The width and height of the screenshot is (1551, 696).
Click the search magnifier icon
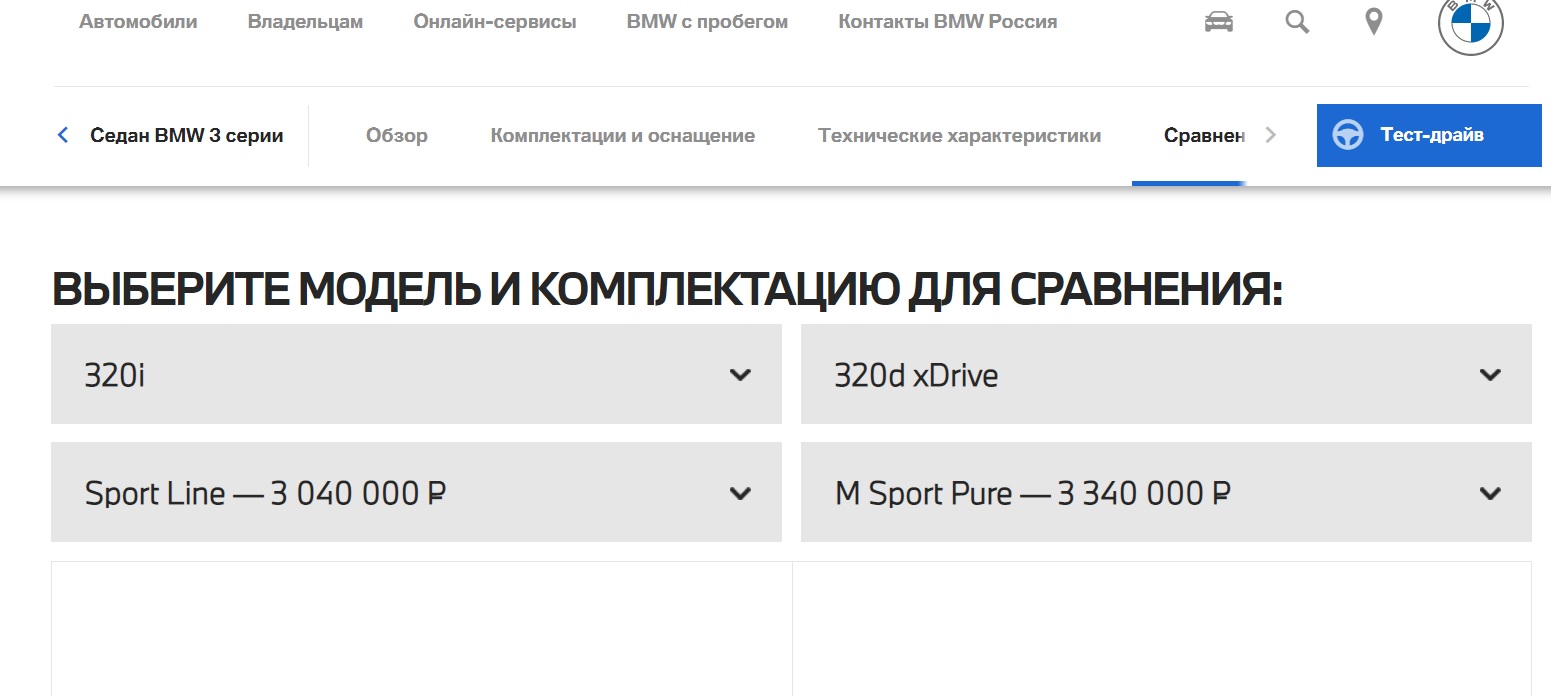(1297, 22)
